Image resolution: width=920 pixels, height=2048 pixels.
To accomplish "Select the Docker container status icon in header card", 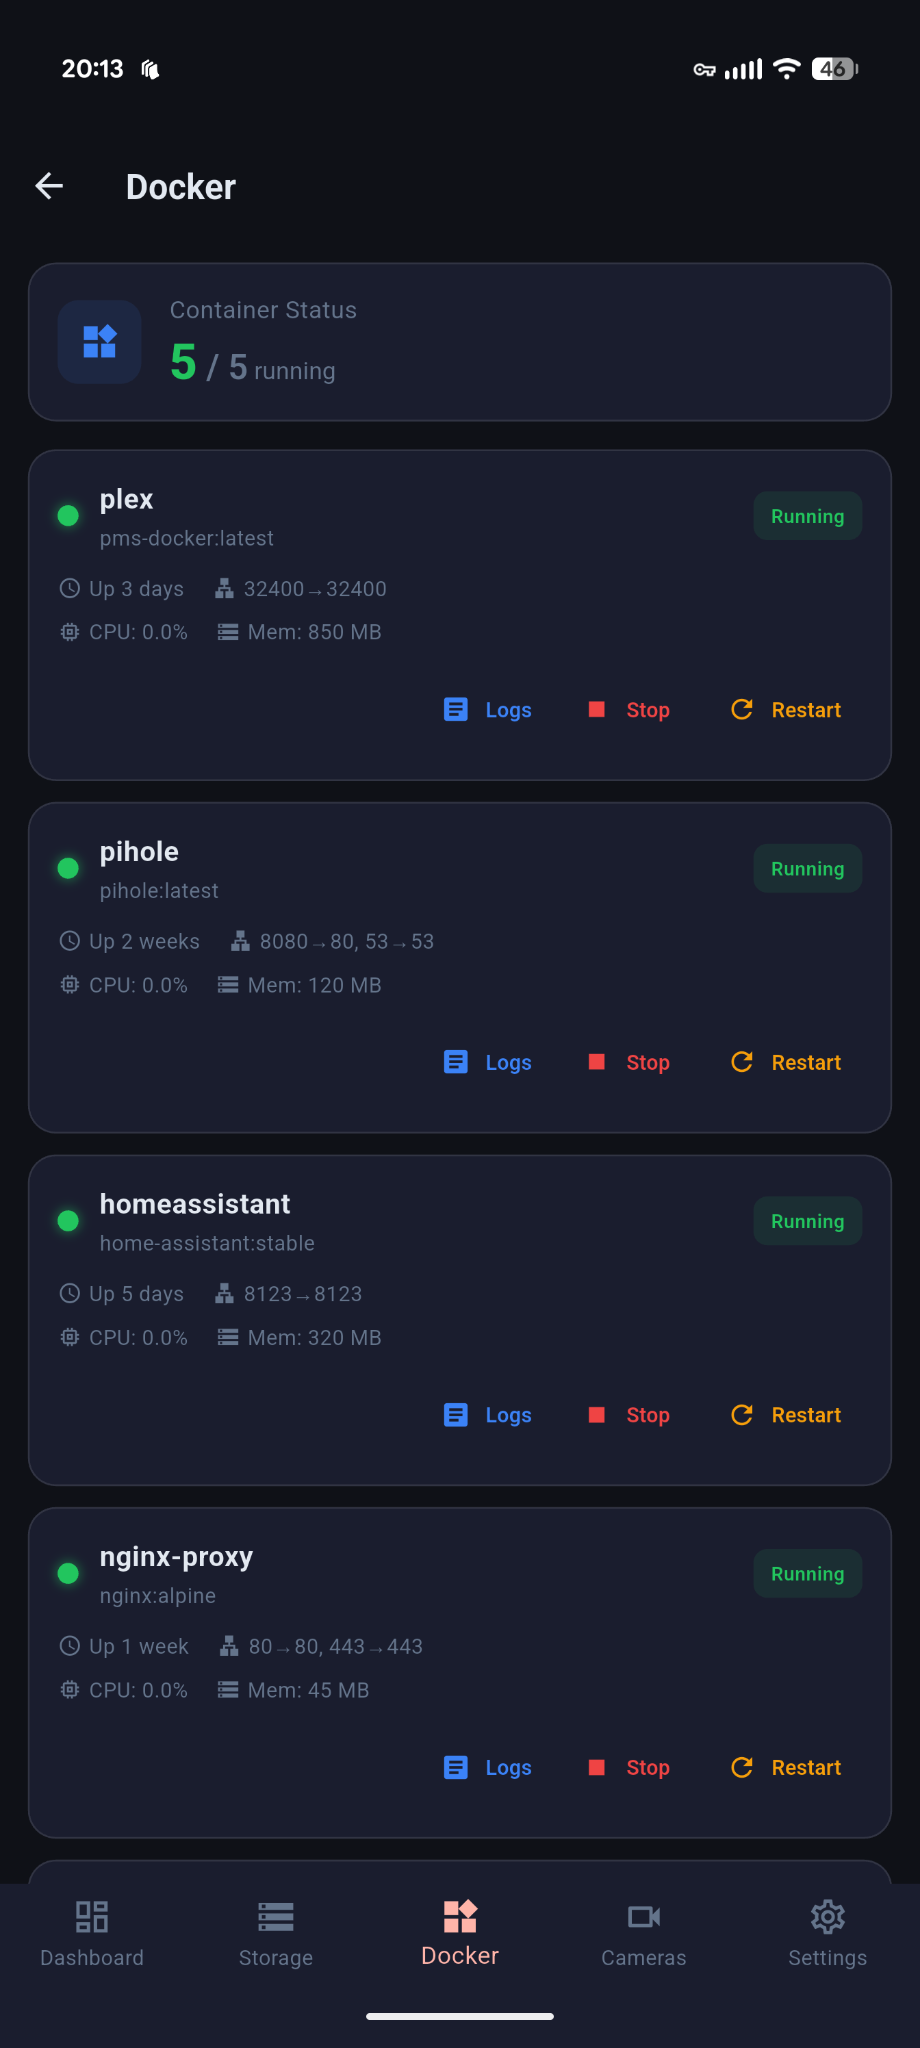I will click(x=99, y=342).
